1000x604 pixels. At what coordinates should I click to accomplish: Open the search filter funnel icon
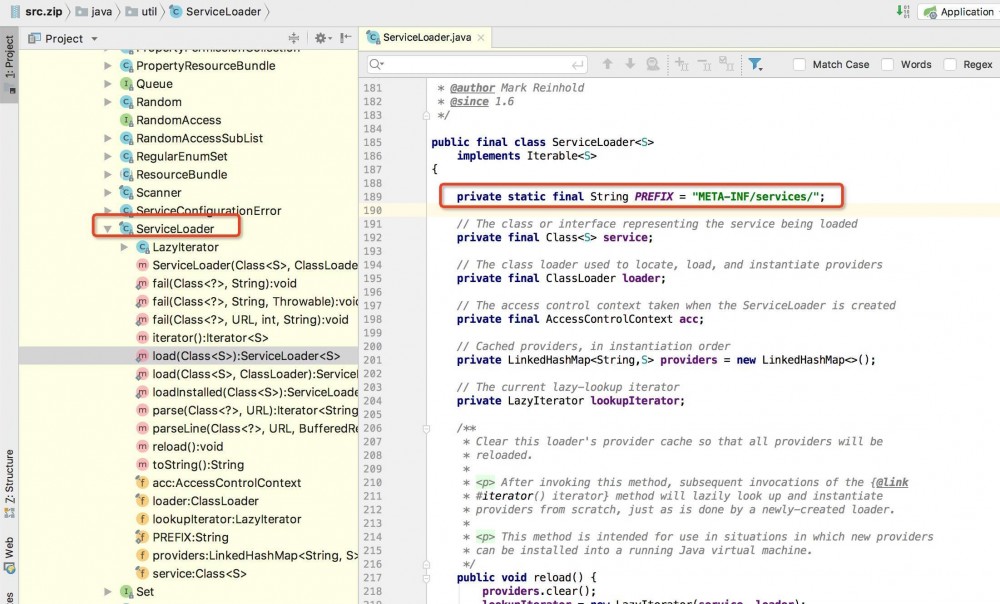[755, 64]
